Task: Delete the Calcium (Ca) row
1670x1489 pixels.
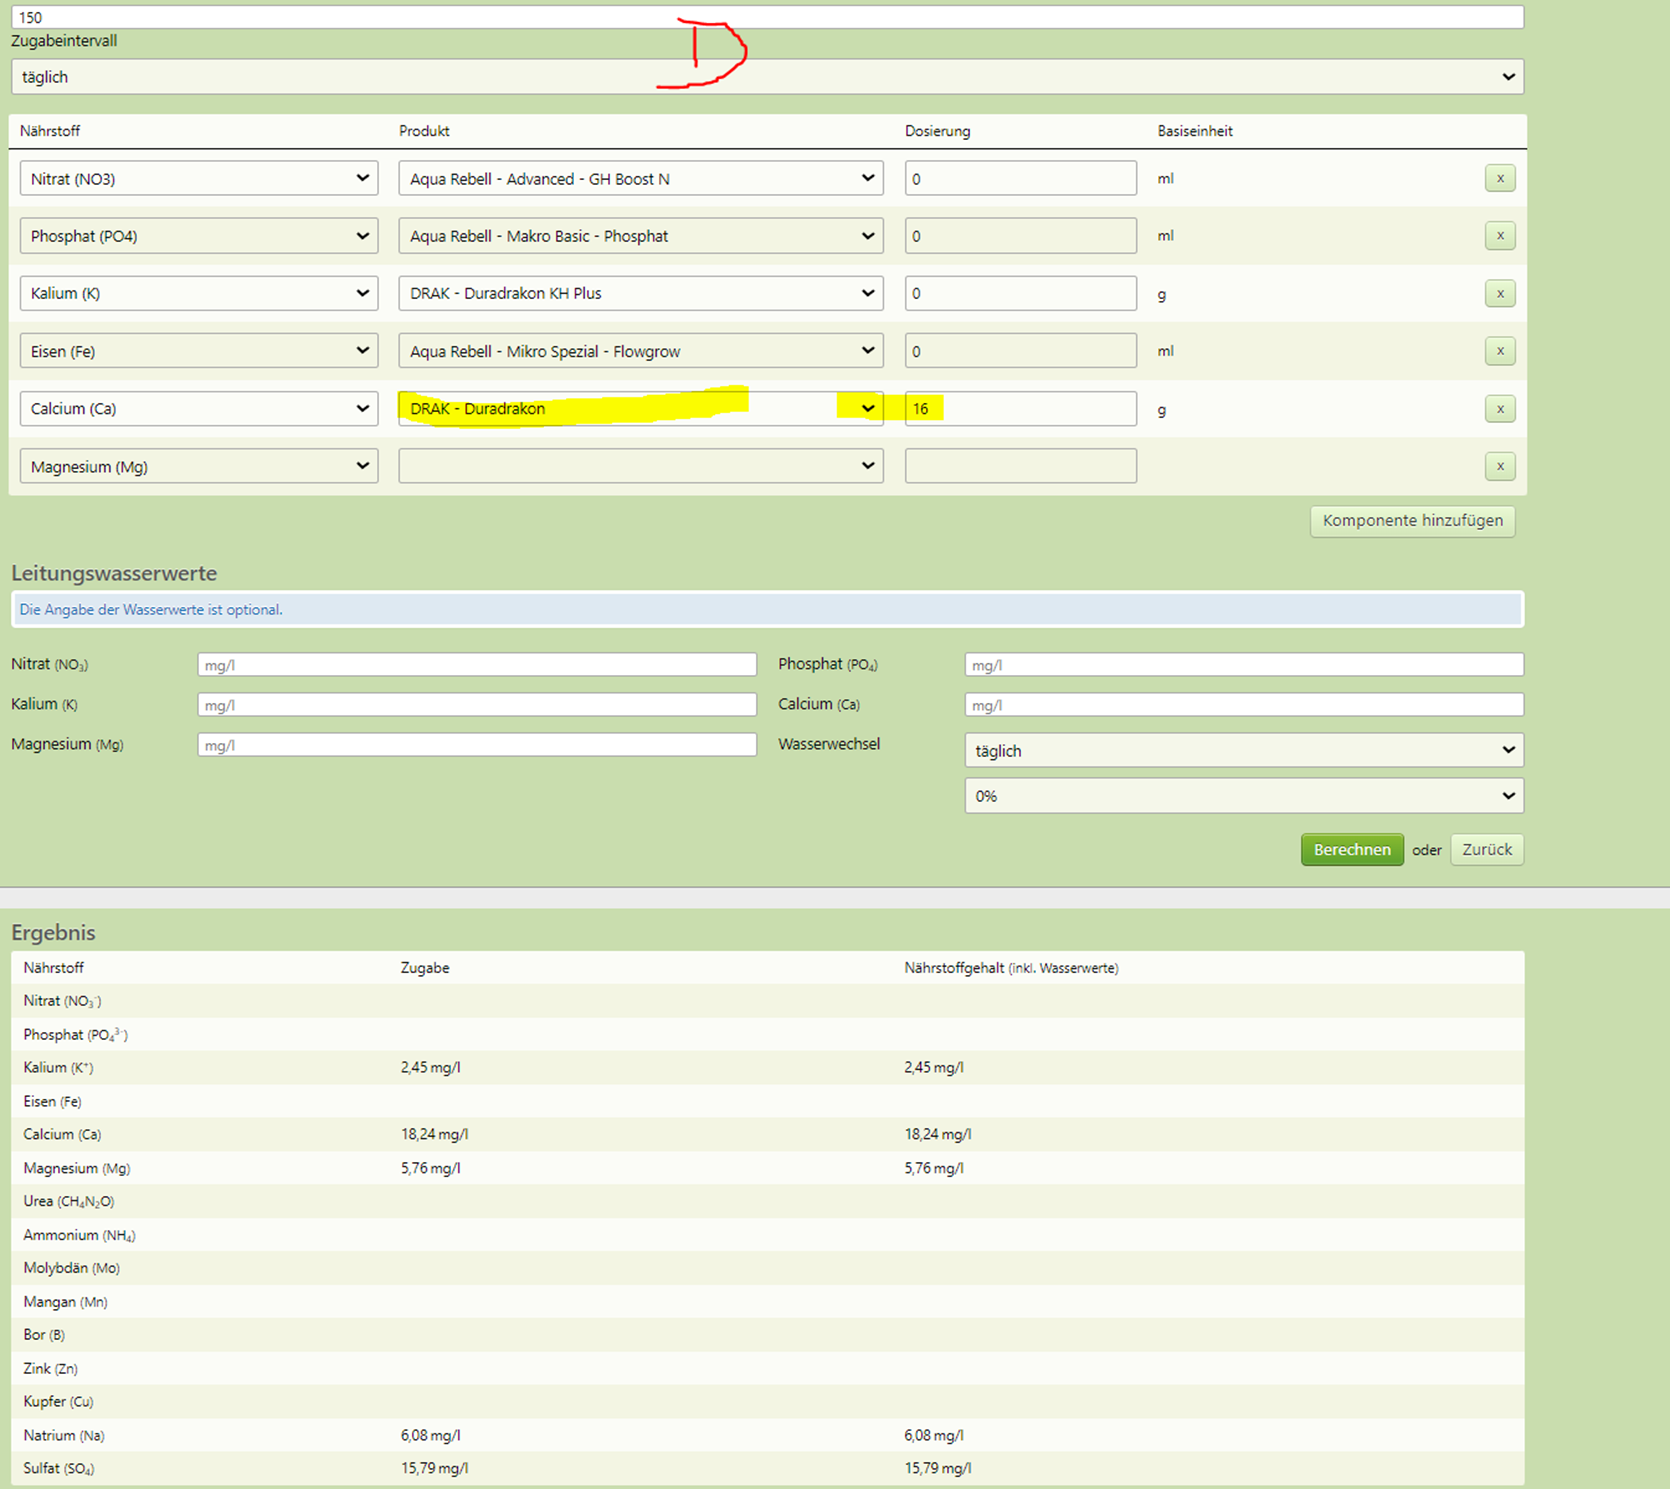Action: (1500, 409)
